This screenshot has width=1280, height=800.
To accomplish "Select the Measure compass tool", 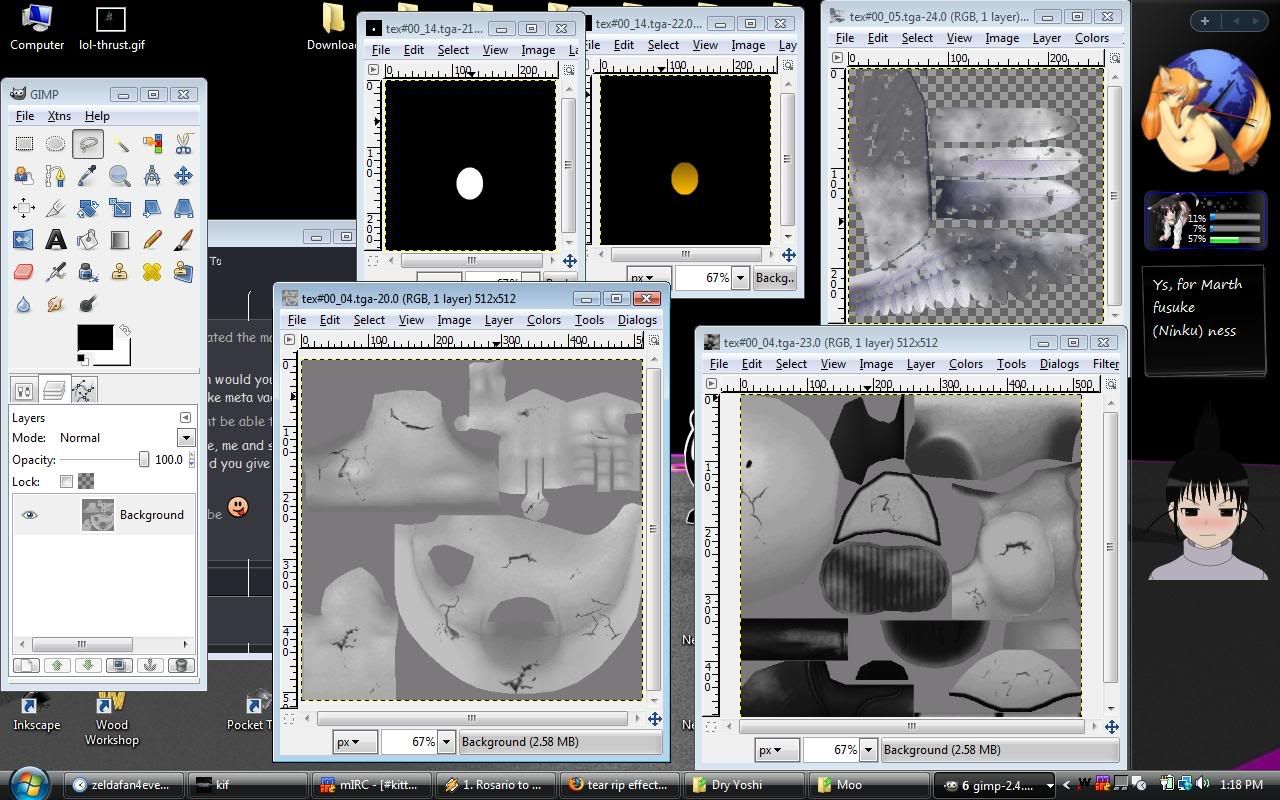I will [x=151, y=177].
